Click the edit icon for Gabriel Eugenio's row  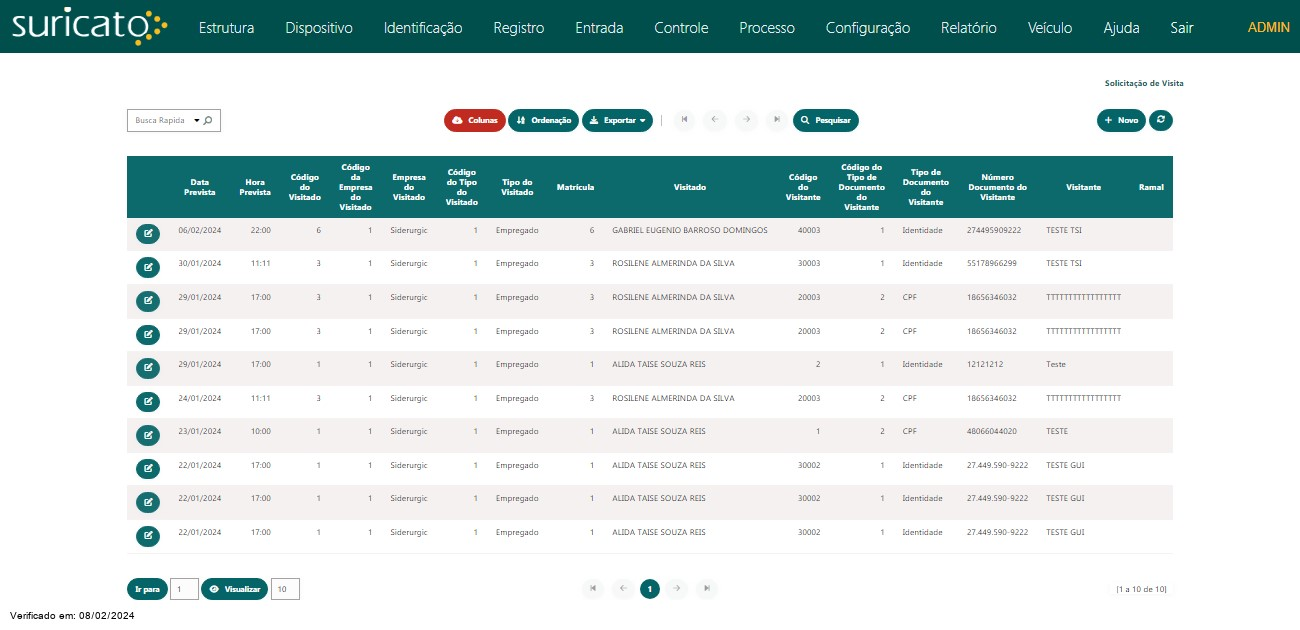(147, 234)
